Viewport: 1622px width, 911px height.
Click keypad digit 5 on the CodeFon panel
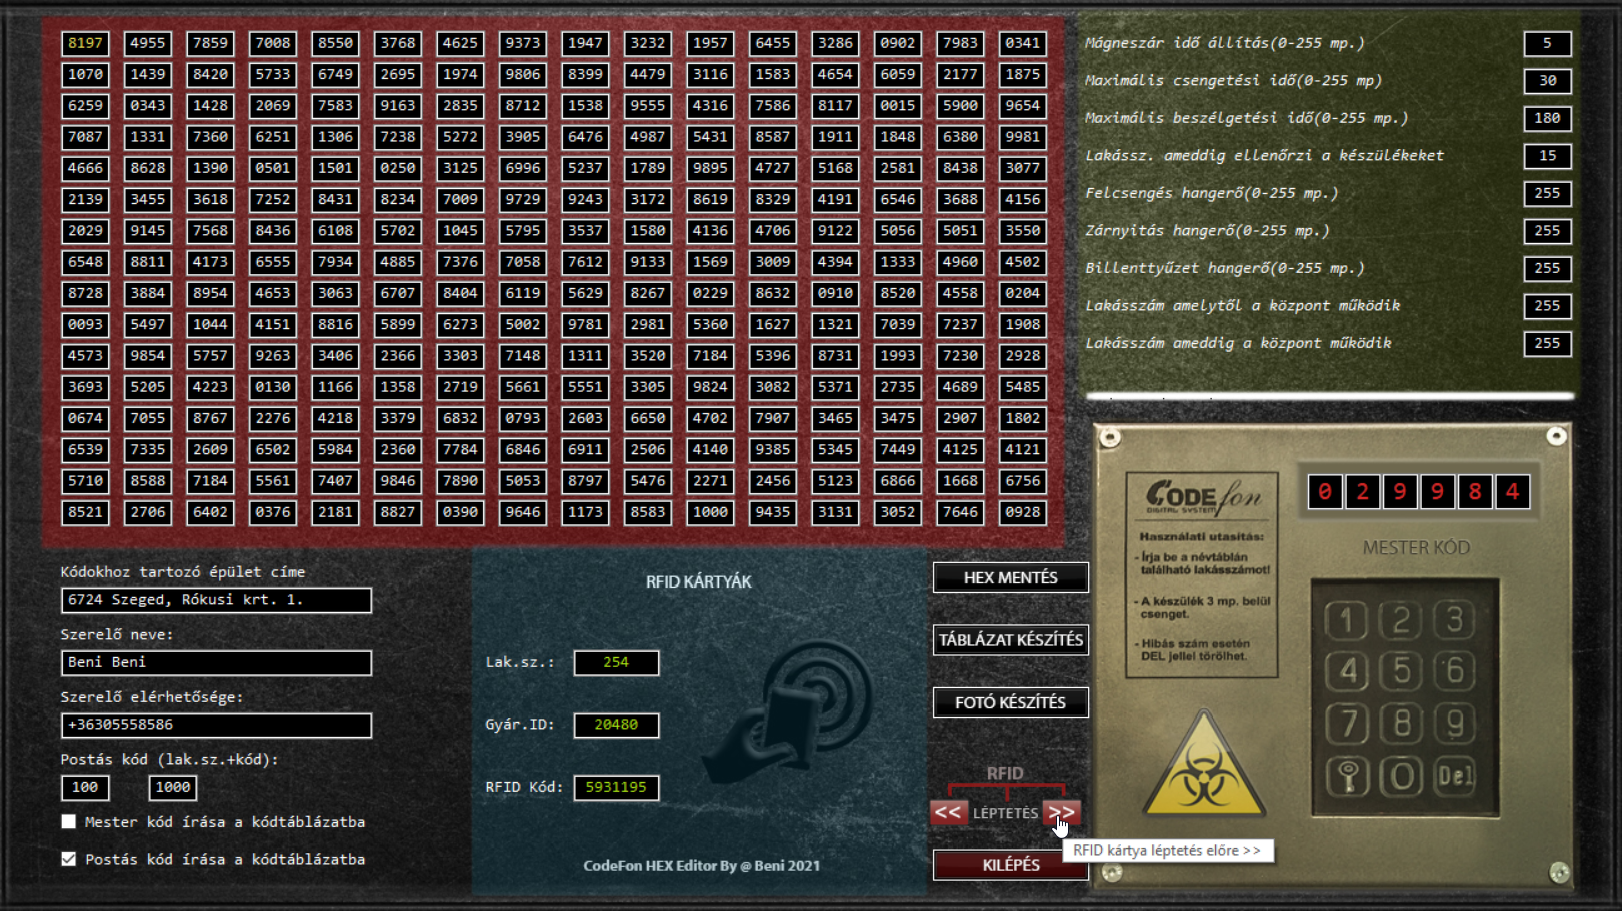(x=1401, y=671)
